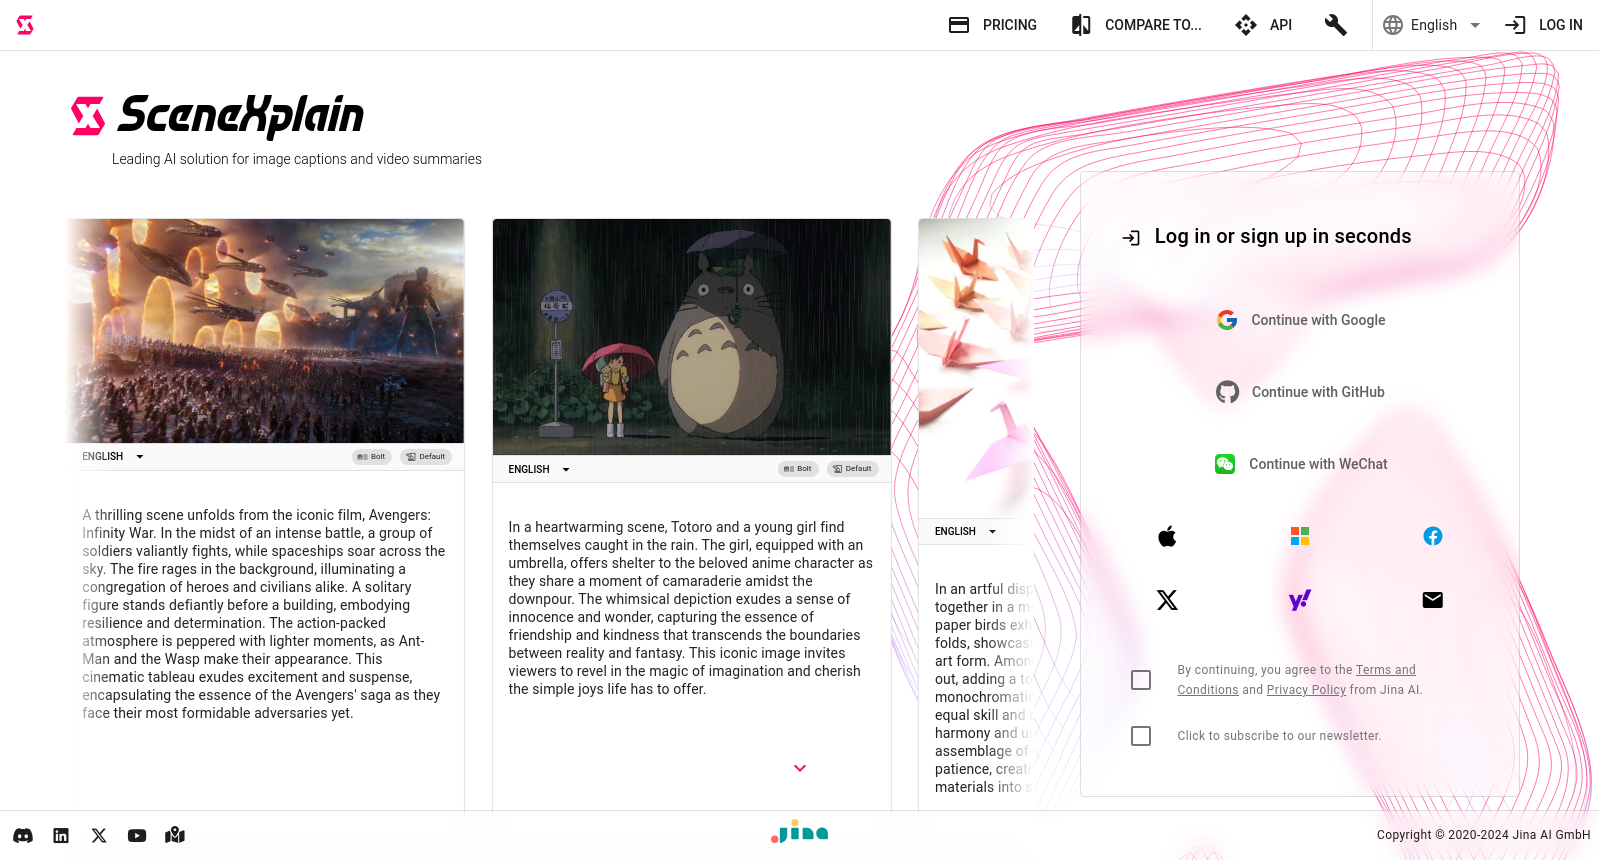Open the COMPARE TO... menu
1599x860 pixels.
(1136, 25)
